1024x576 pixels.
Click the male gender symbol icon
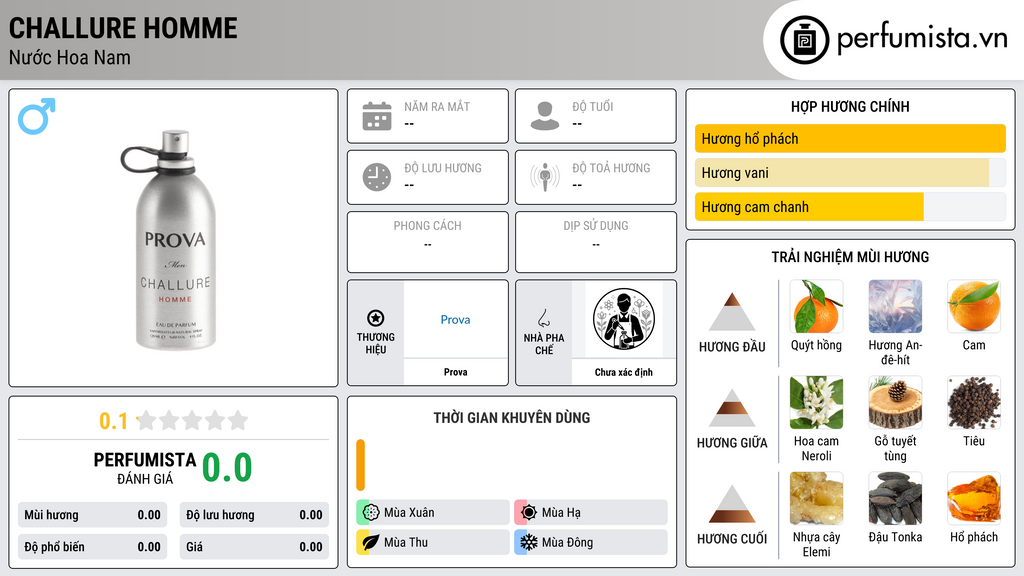pos(37,116)
